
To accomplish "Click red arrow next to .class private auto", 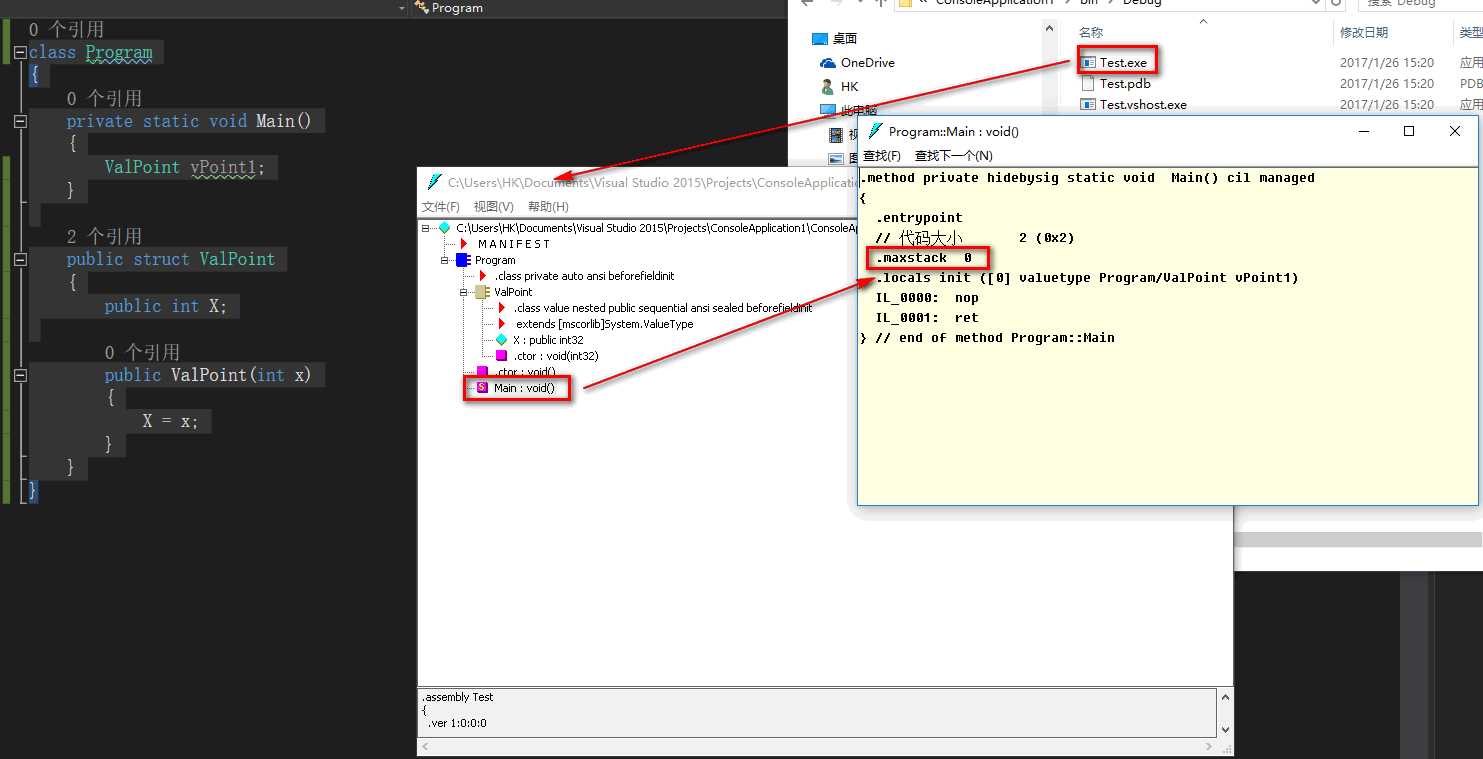I will (x=483, y=276).
